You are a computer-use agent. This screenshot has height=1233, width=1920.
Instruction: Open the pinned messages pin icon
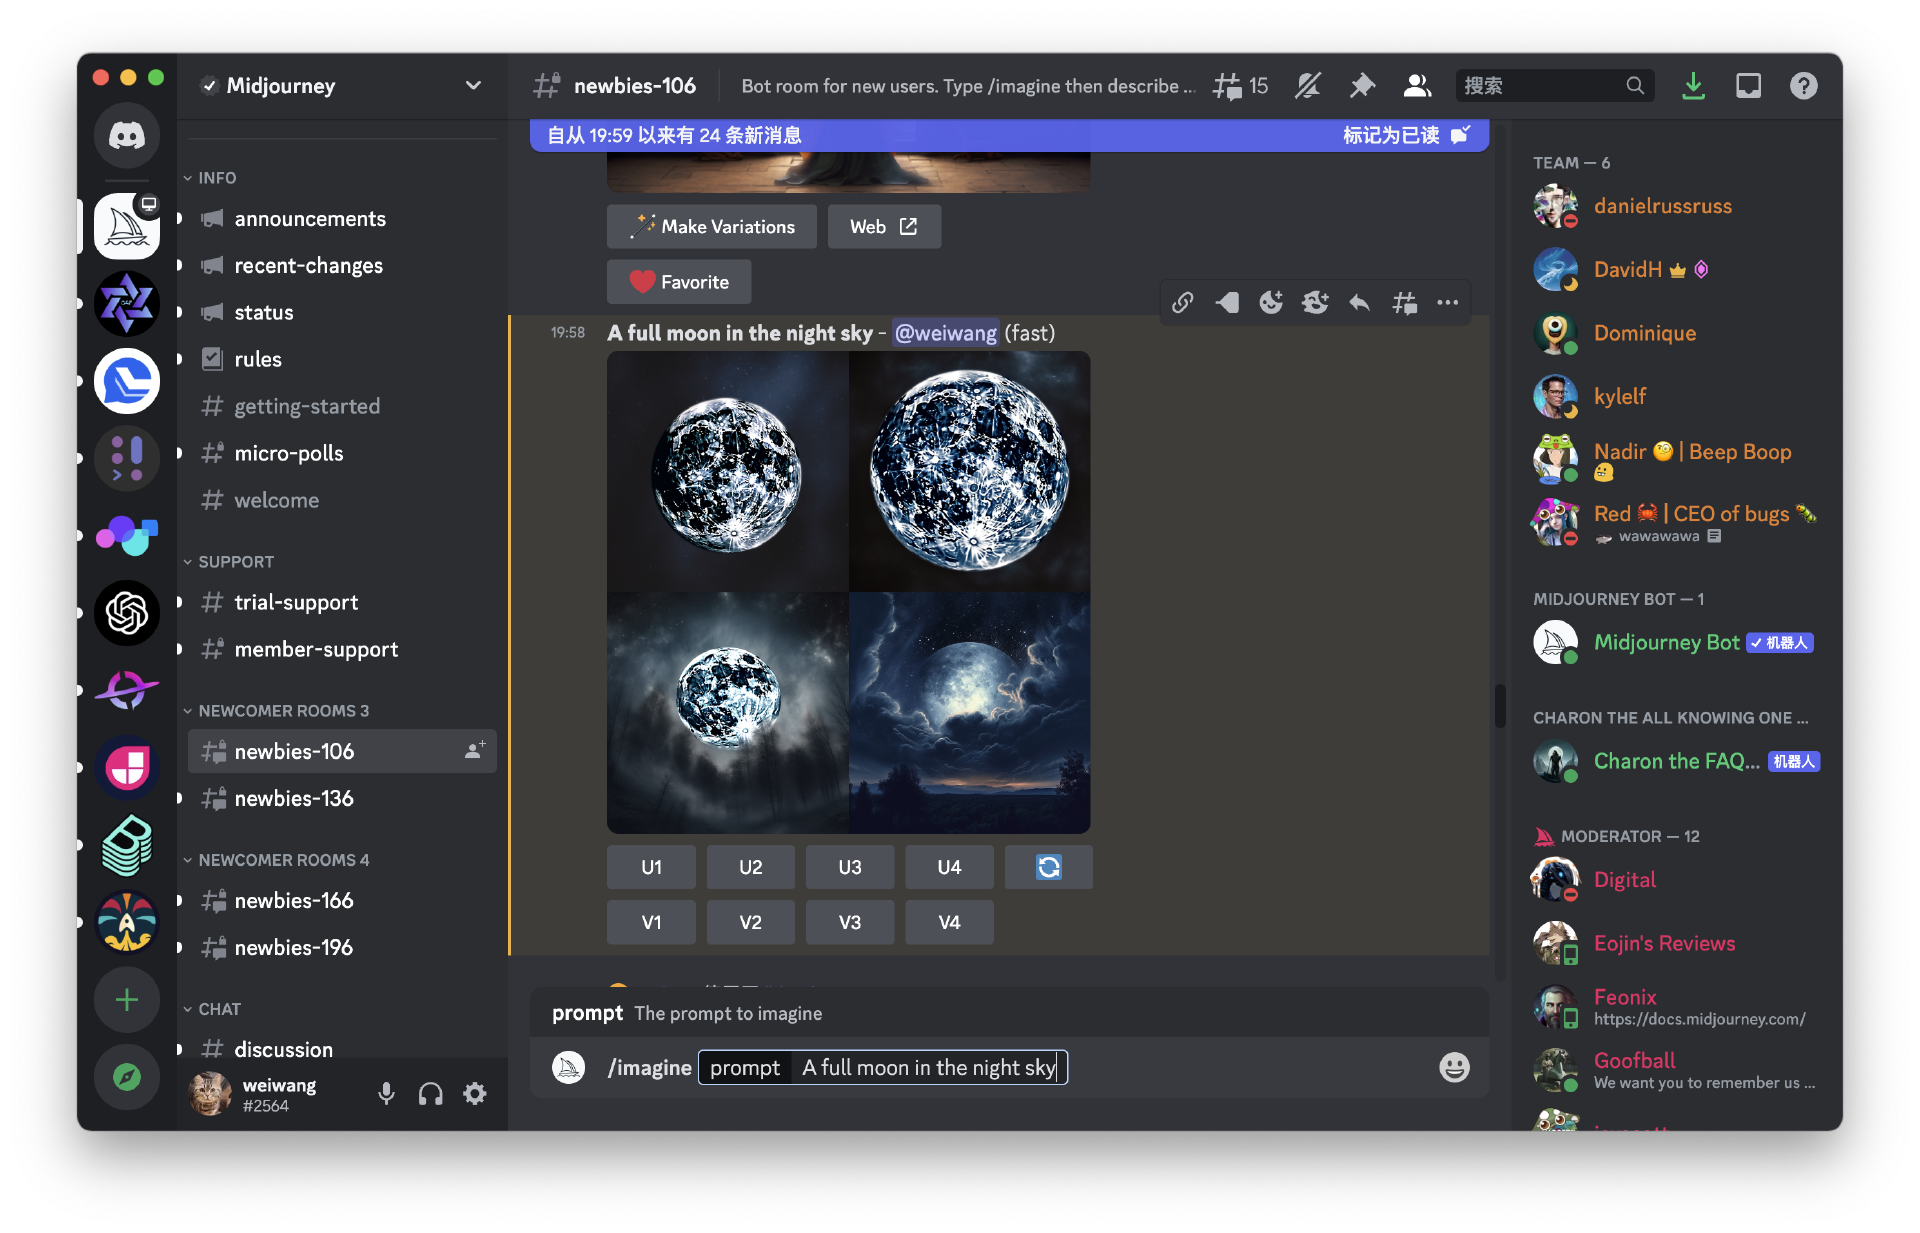tap(1361, 86)
